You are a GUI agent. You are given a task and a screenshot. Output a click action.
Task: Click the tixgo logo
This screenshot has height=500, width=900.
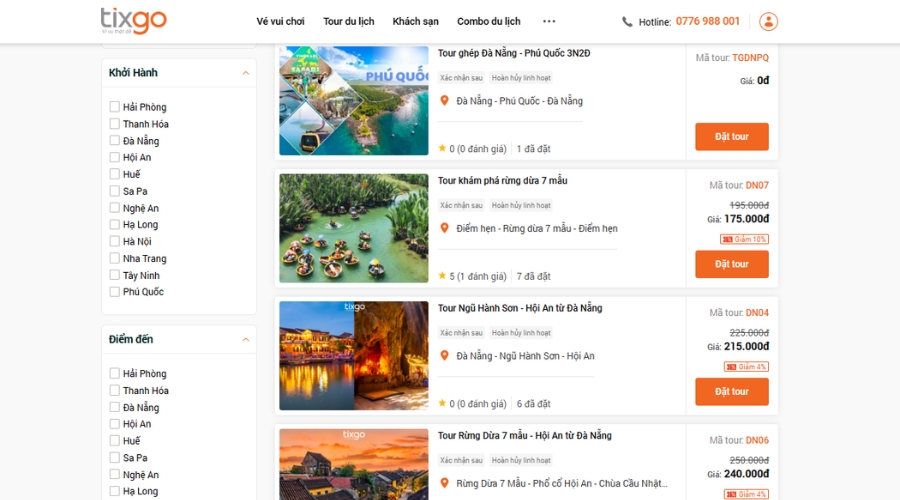tap(133, 21)
